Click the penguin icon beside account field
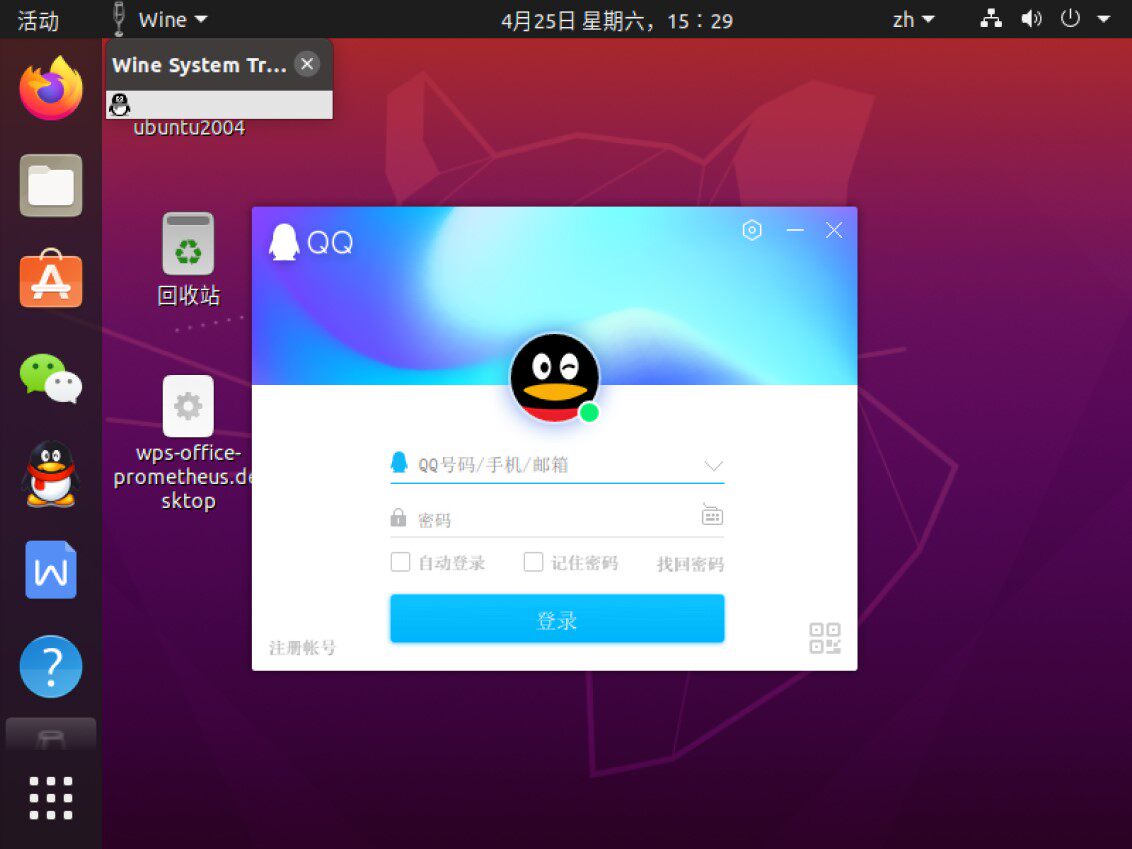 tap(399, 463)
